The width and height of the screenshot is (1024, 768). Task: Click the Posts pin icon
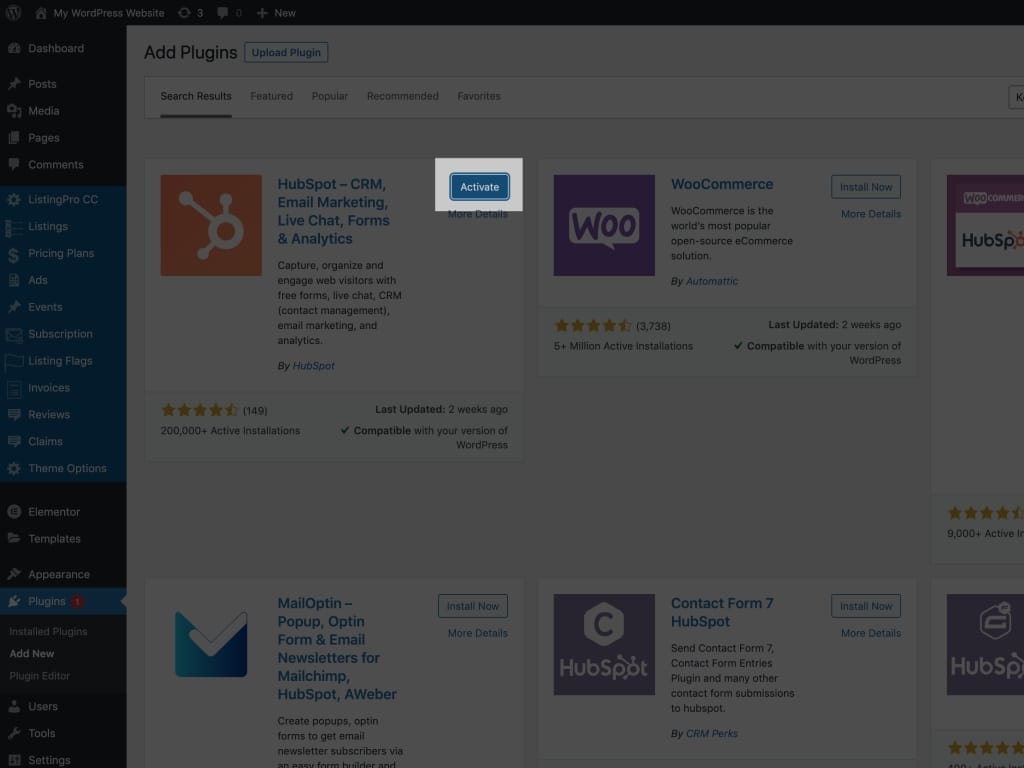[x=14, y=84]
